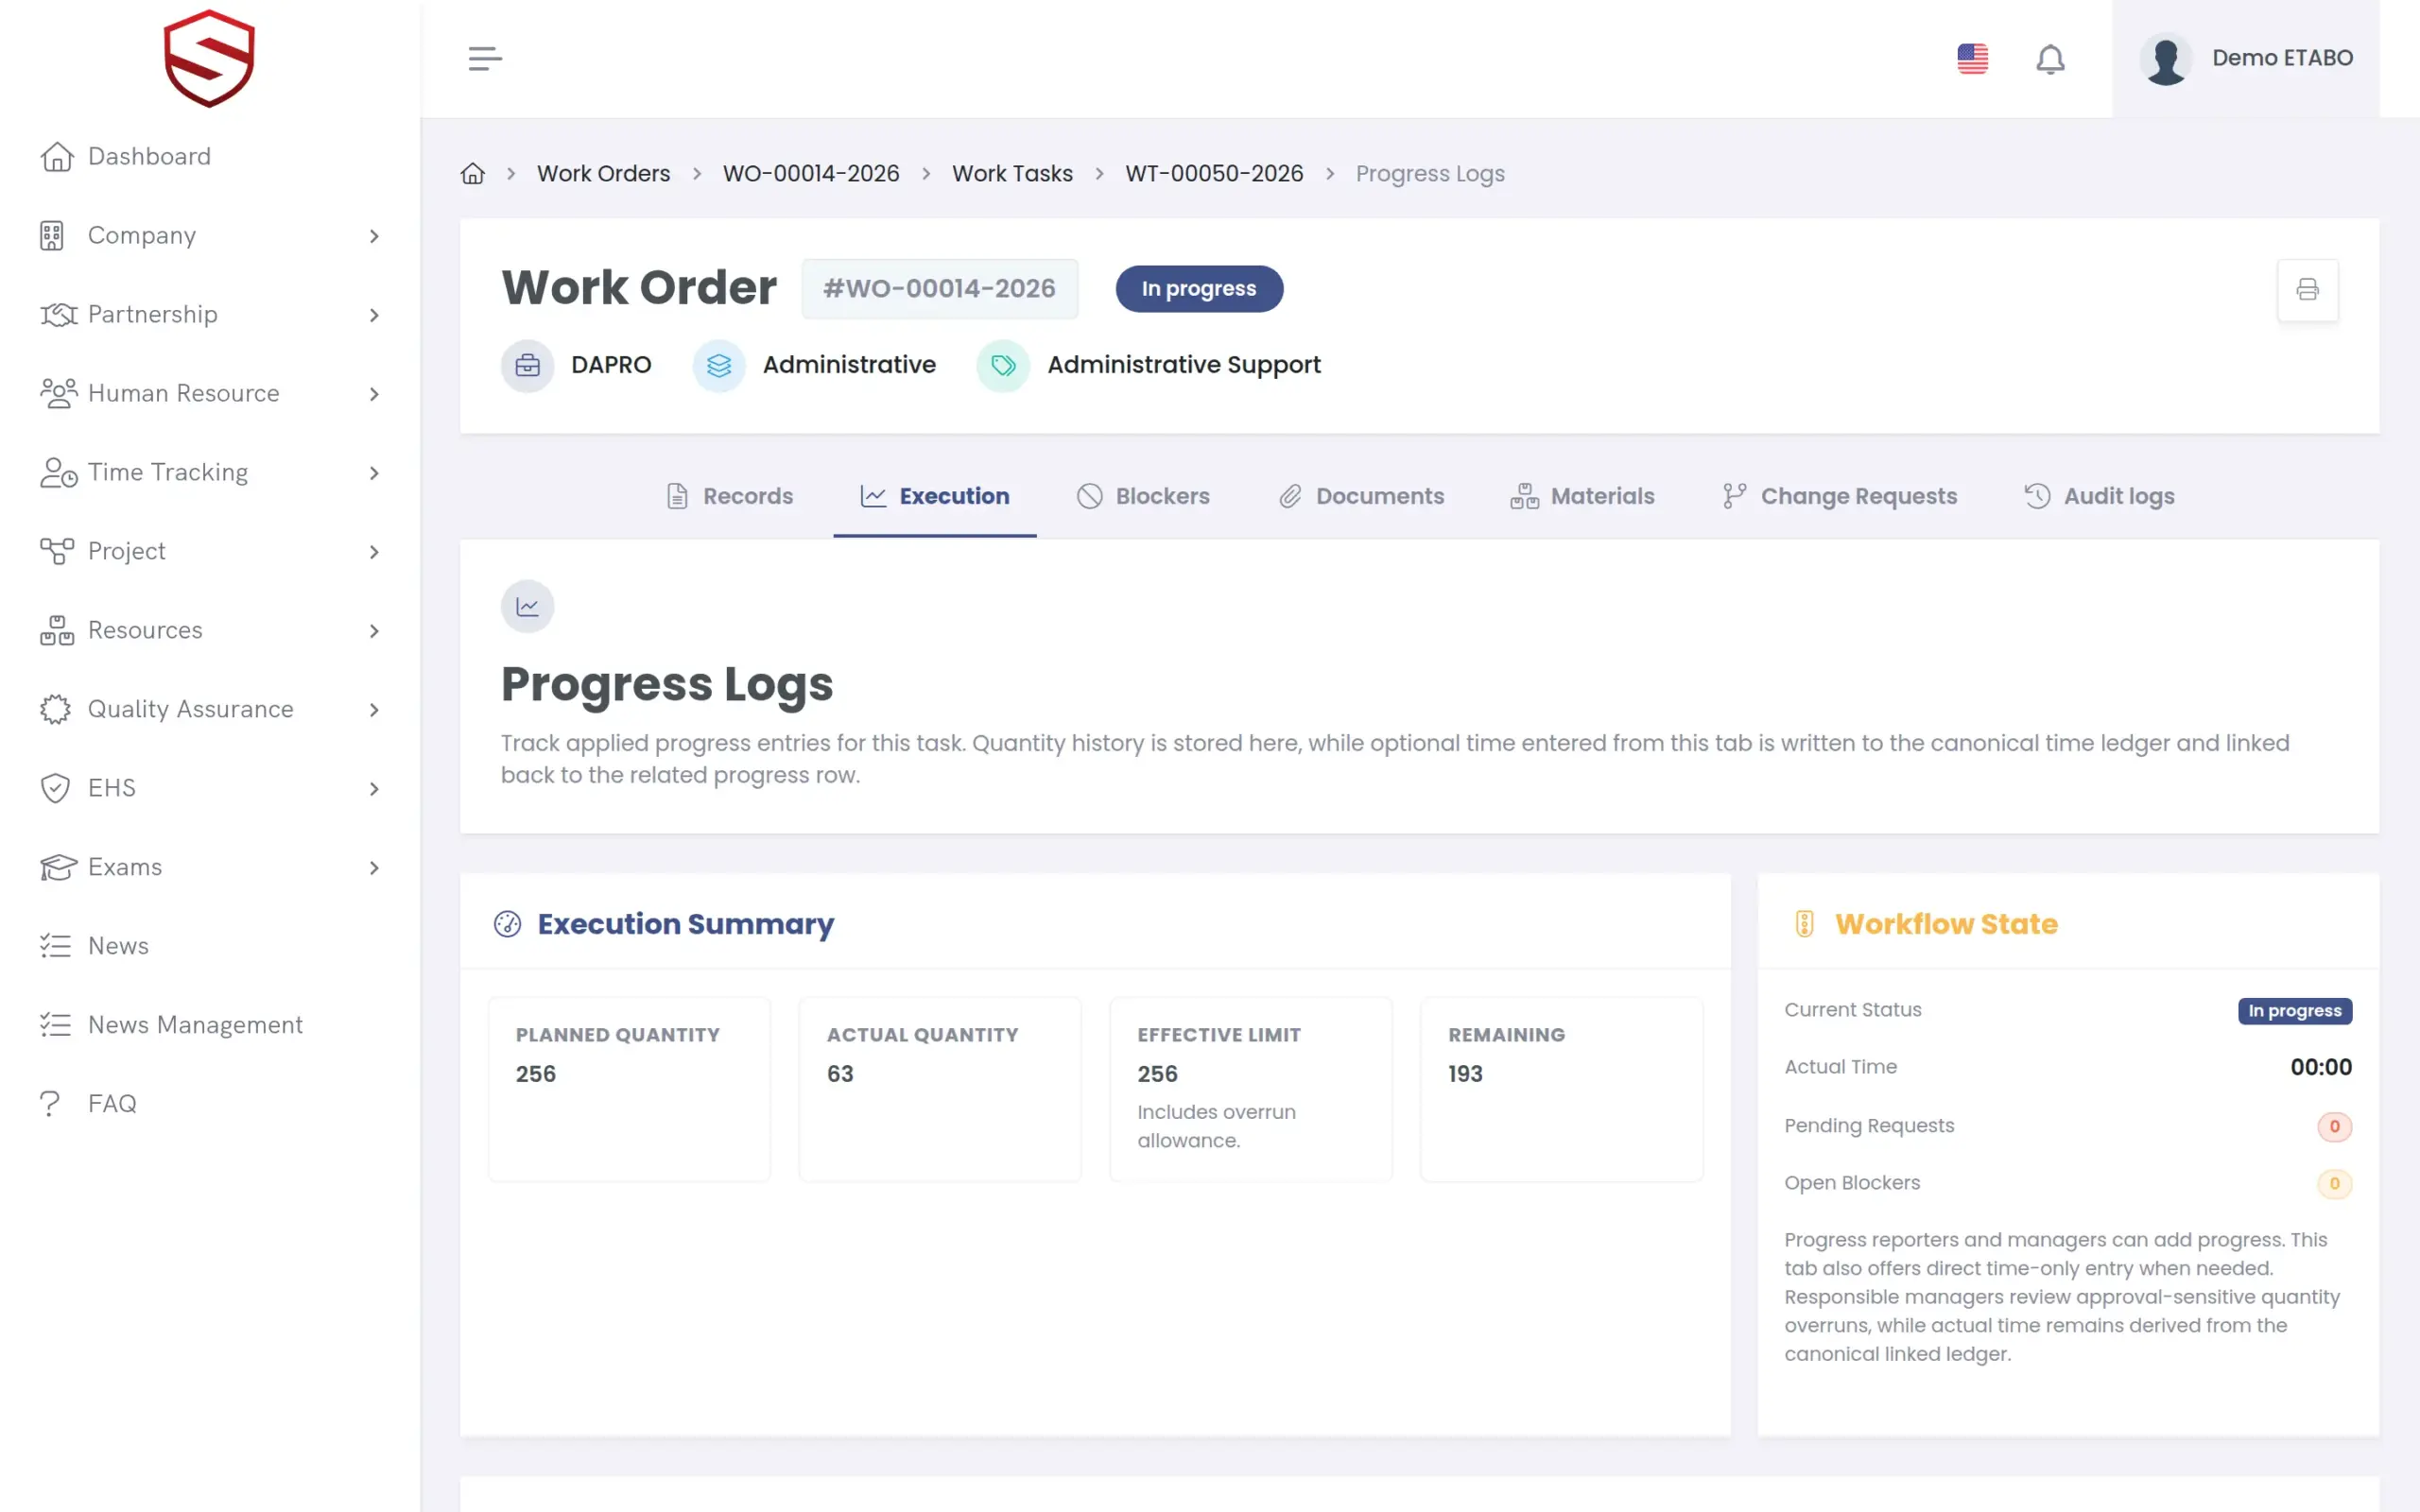
Task: Open the Work Tasks breadcrumb link
Action: point(1012,174)
